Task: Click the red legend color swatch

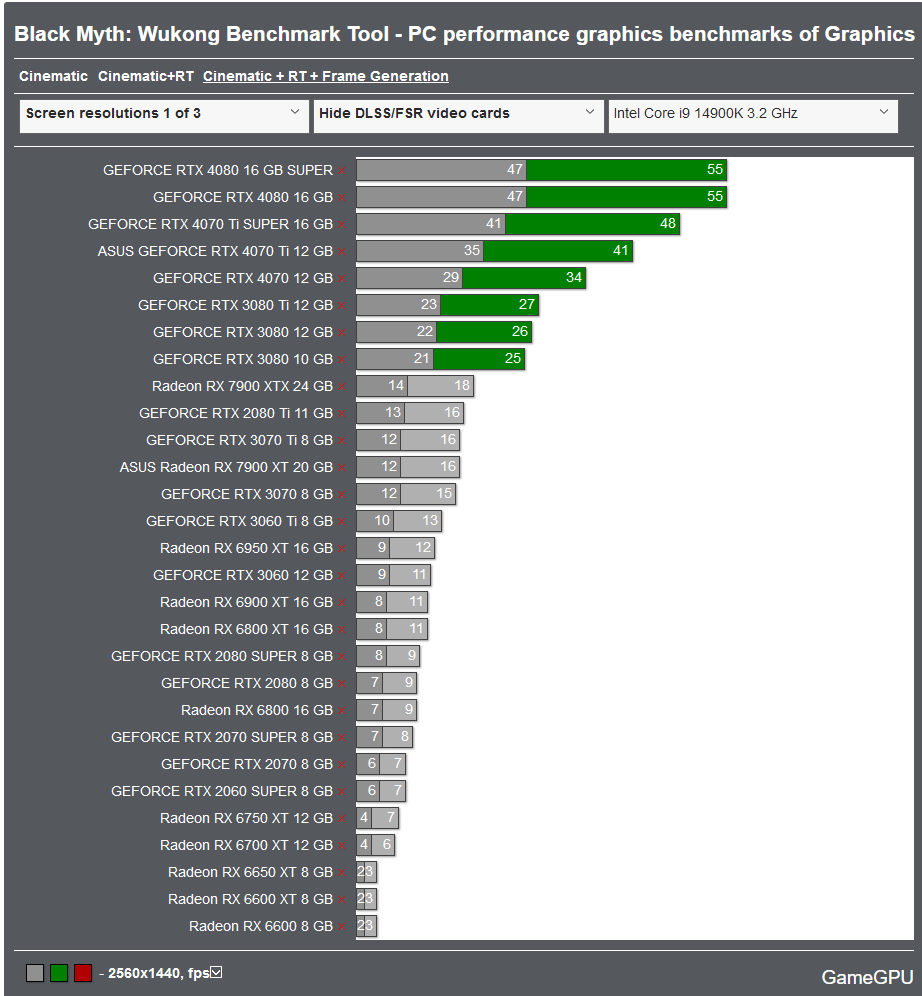Action: (x=83, y=973)
